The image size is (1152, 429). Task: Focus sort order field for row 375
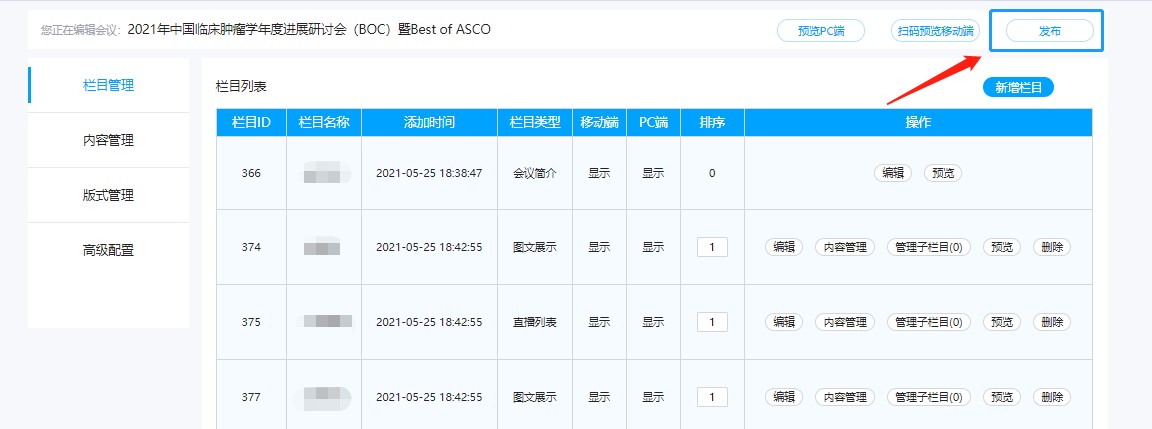click(x=712, y=322)
